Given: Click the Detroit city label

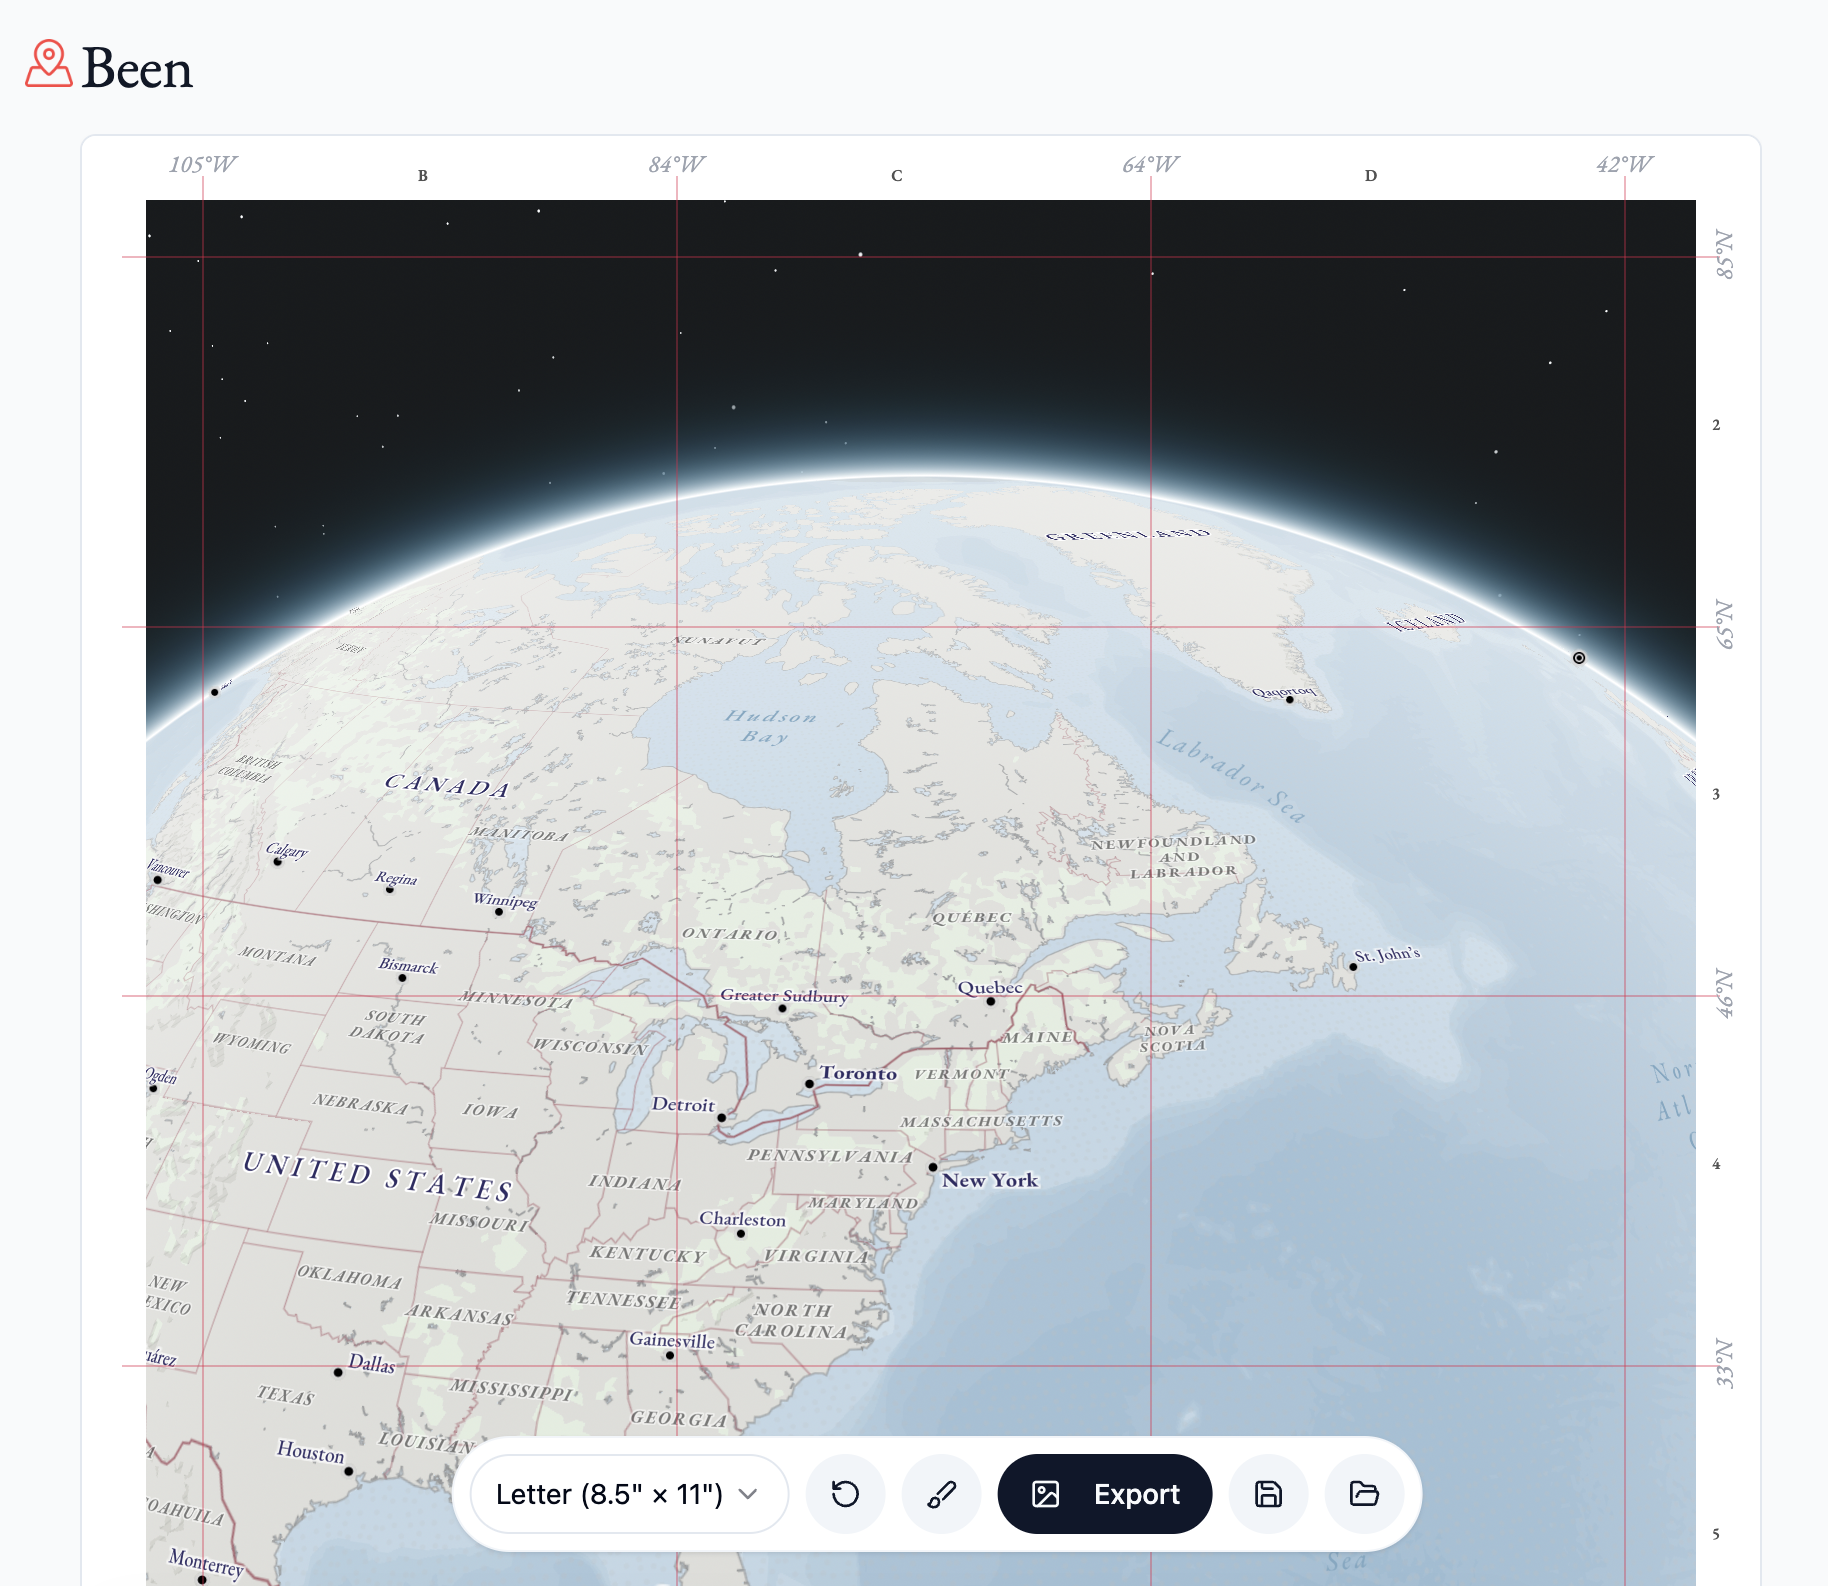Looking at the screenshot, I should tap(683, 1105).
